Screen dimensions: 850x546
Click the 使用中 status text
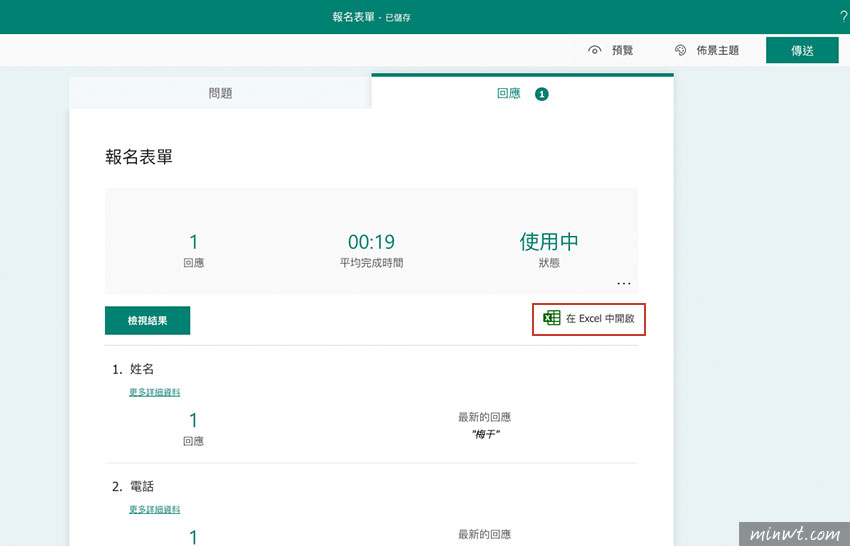(549, 242)
